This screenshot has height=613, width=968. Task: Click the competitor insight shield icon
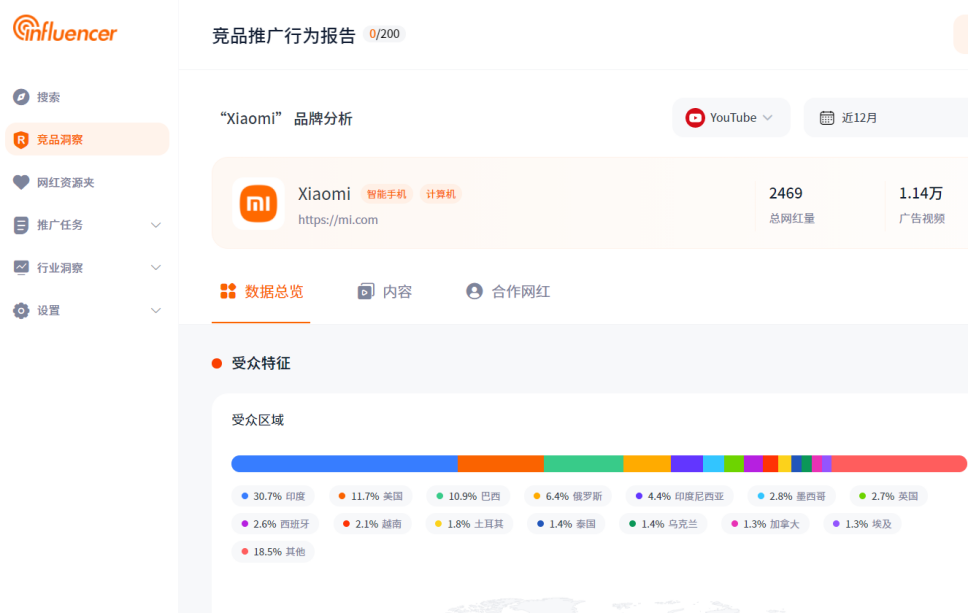click(x=21, y=140)
